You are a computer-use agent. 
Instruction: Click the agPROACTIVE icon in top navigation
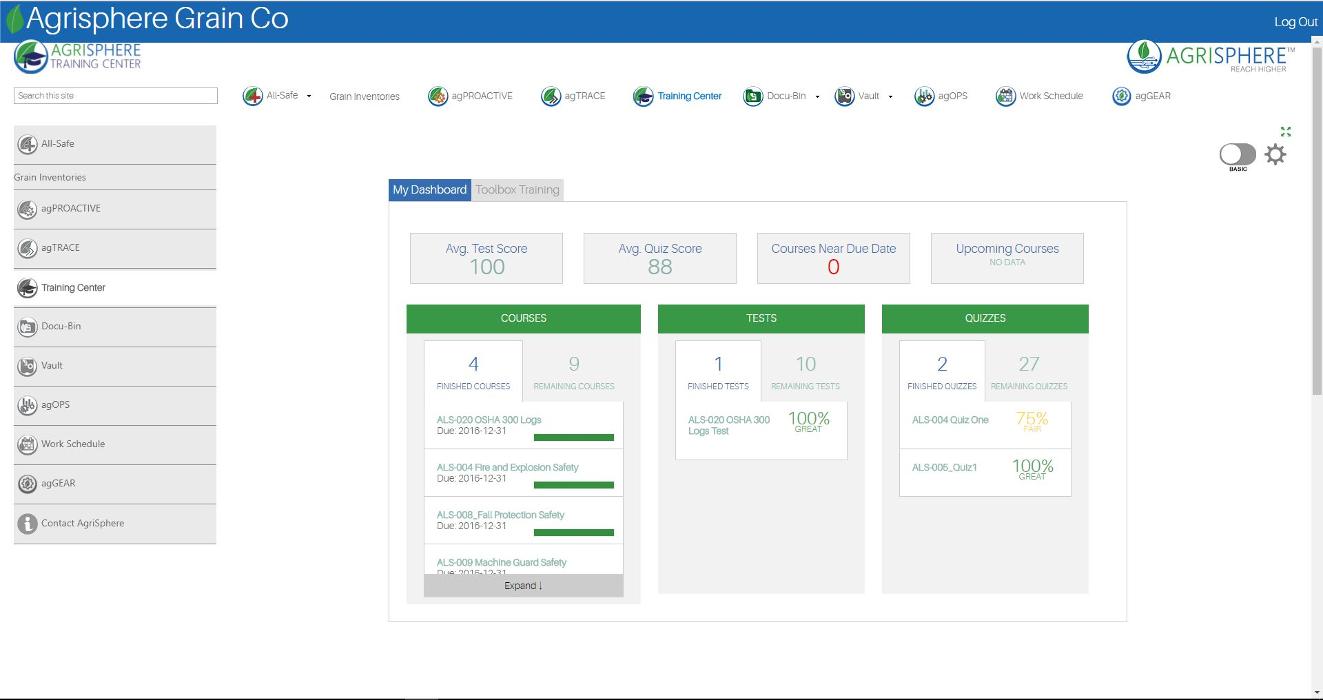(438, 96)
